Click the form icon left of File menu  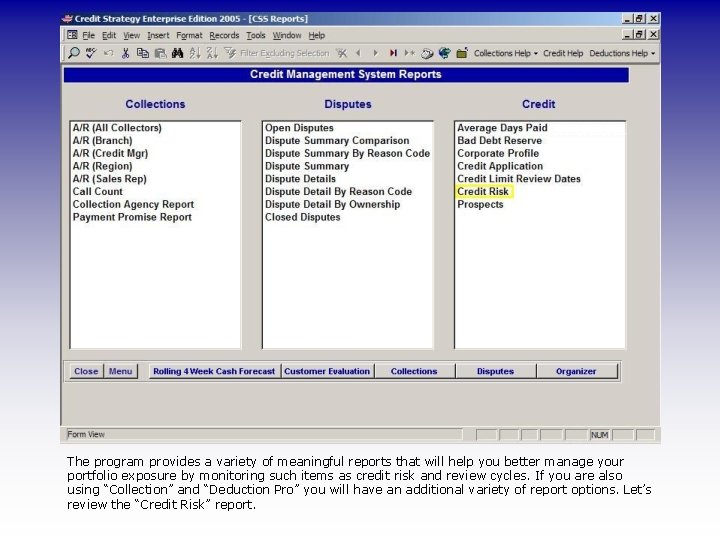click(x=72, y=35)
